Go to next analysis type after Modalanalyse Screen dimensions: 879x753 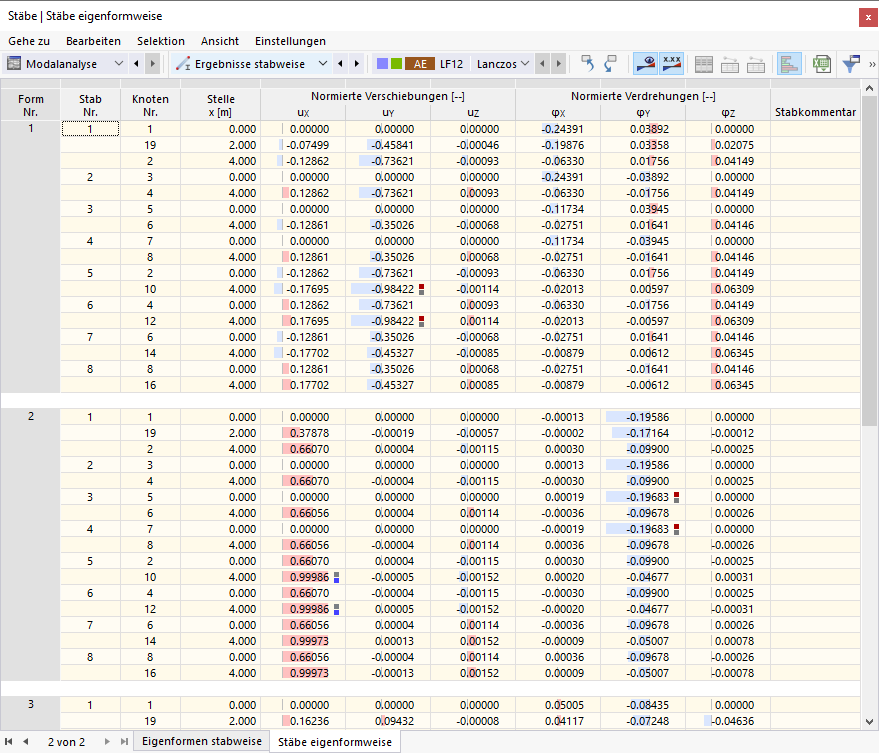(152, 64)
